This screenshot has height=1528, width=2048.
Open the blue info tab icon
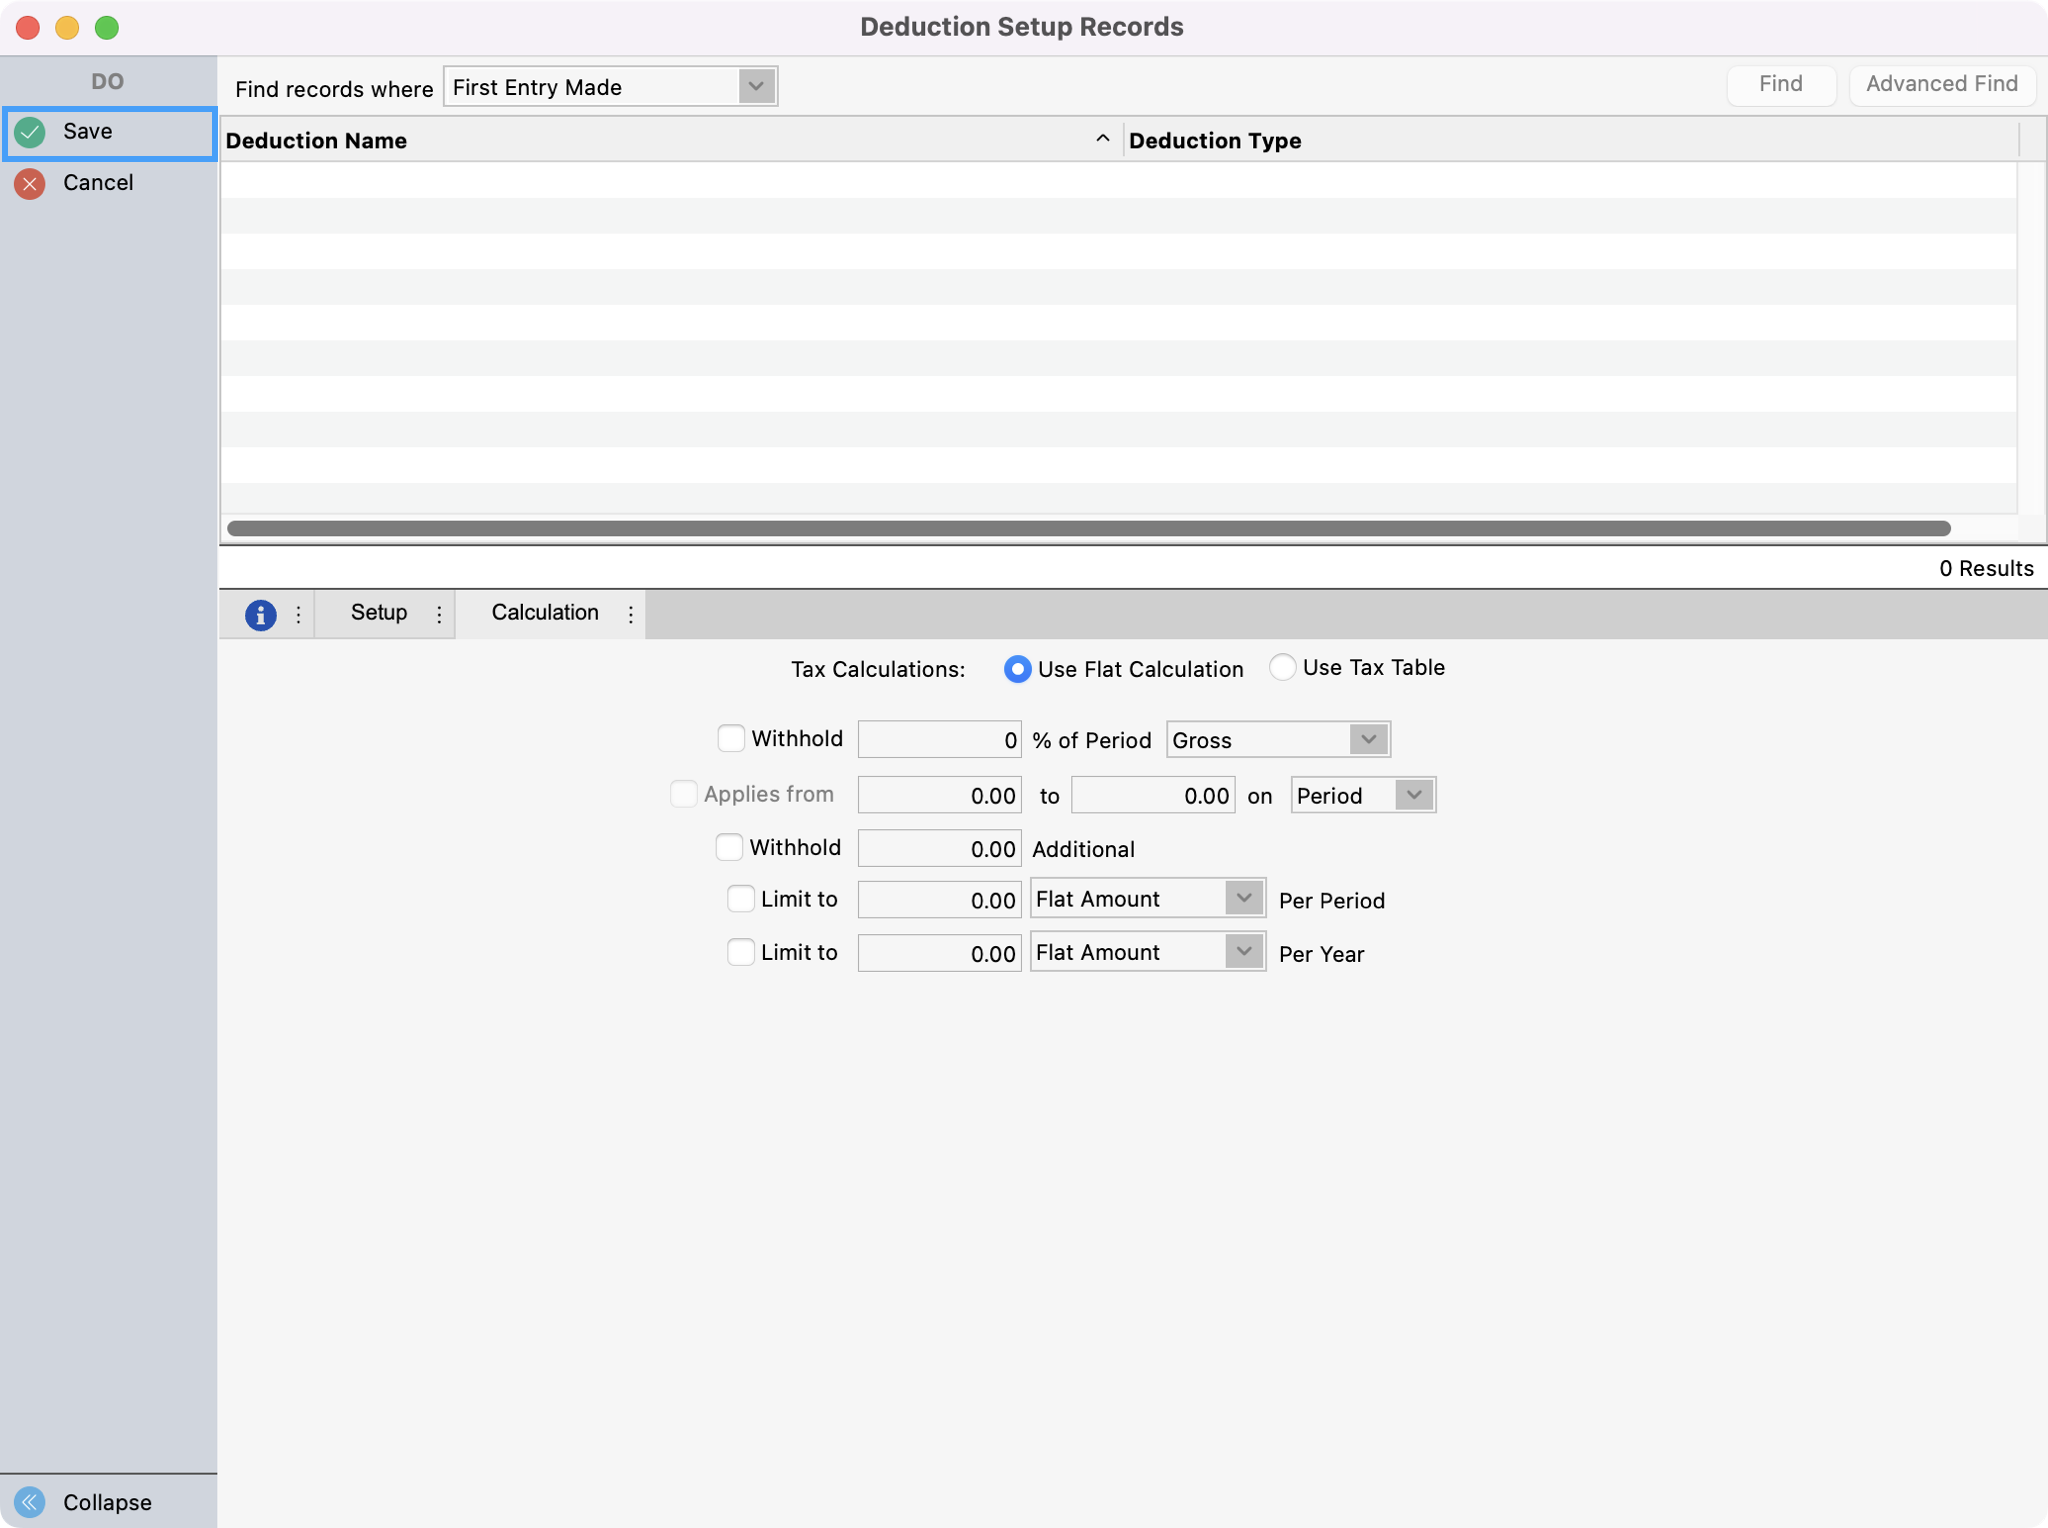click(x=260, y=614)
